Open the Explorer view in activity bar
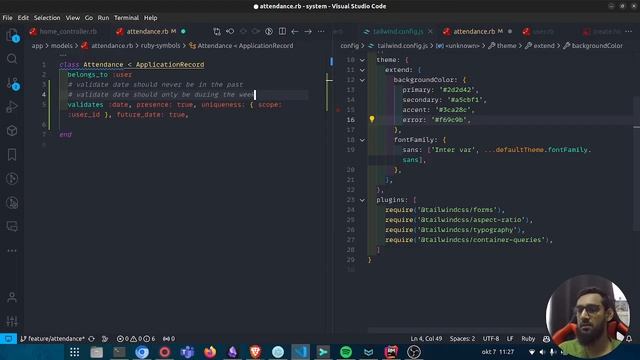640x360 pixels. coord(12,36)
